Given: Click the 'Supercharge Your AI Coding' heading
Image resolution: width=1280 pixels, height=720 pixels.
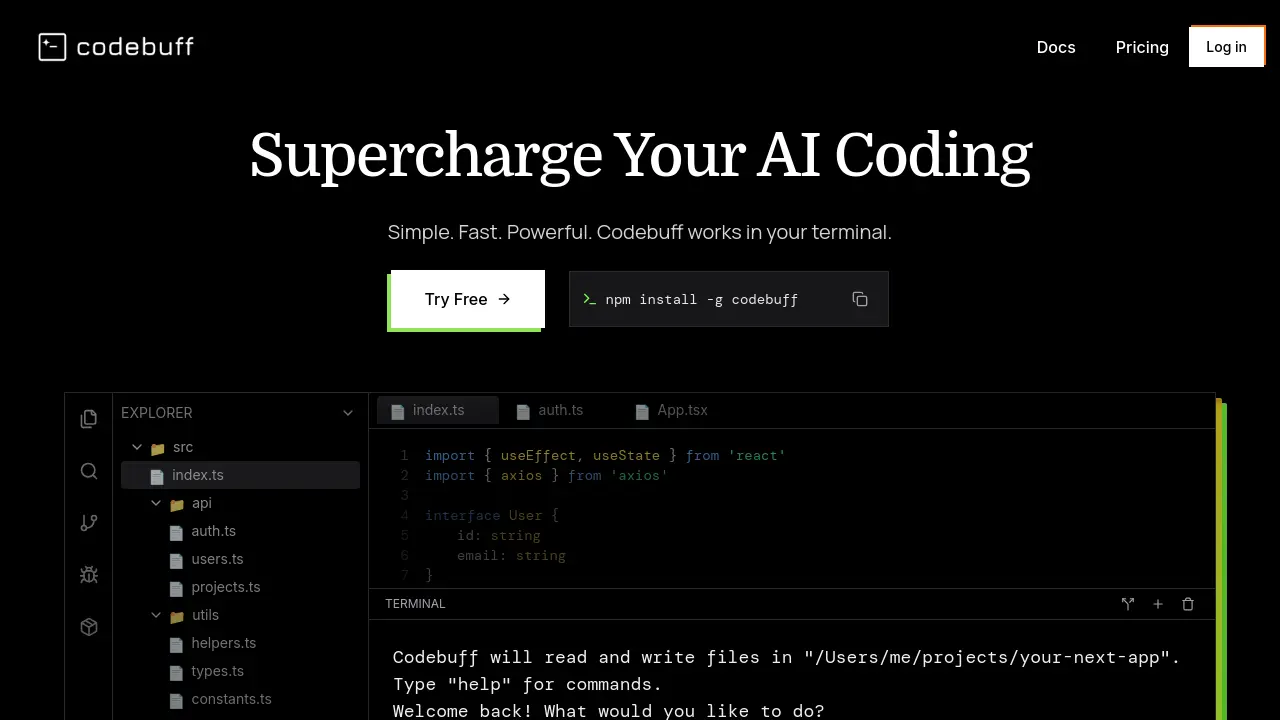Looking at the screenshot, I should pos(640,156).
